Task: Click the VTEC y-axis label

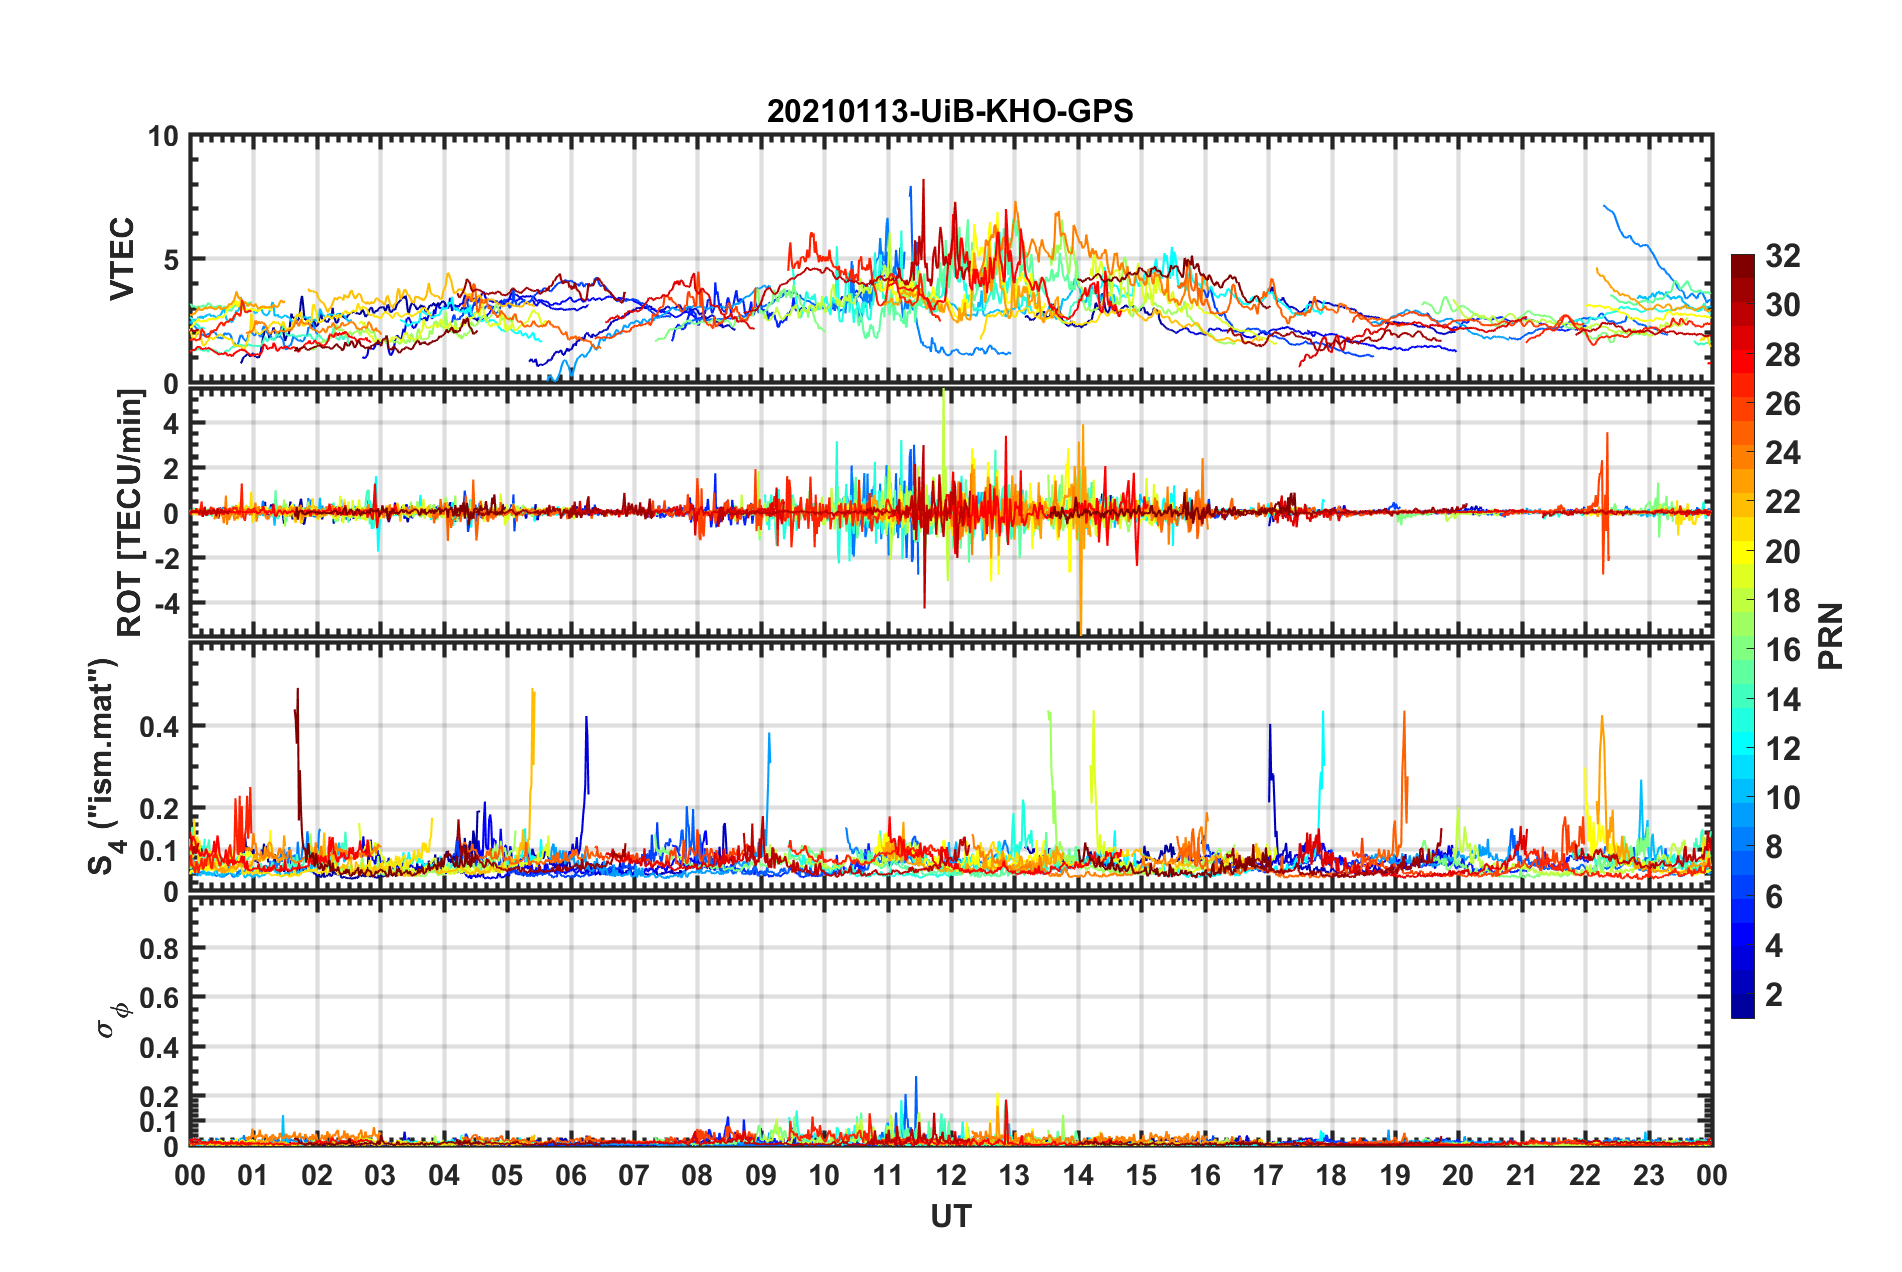Action: coord(121,259)
